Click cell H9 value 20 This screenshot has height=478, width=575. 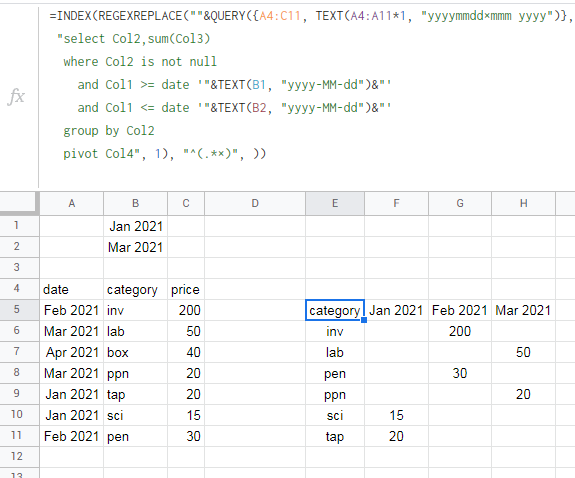(x=524, y=394)
